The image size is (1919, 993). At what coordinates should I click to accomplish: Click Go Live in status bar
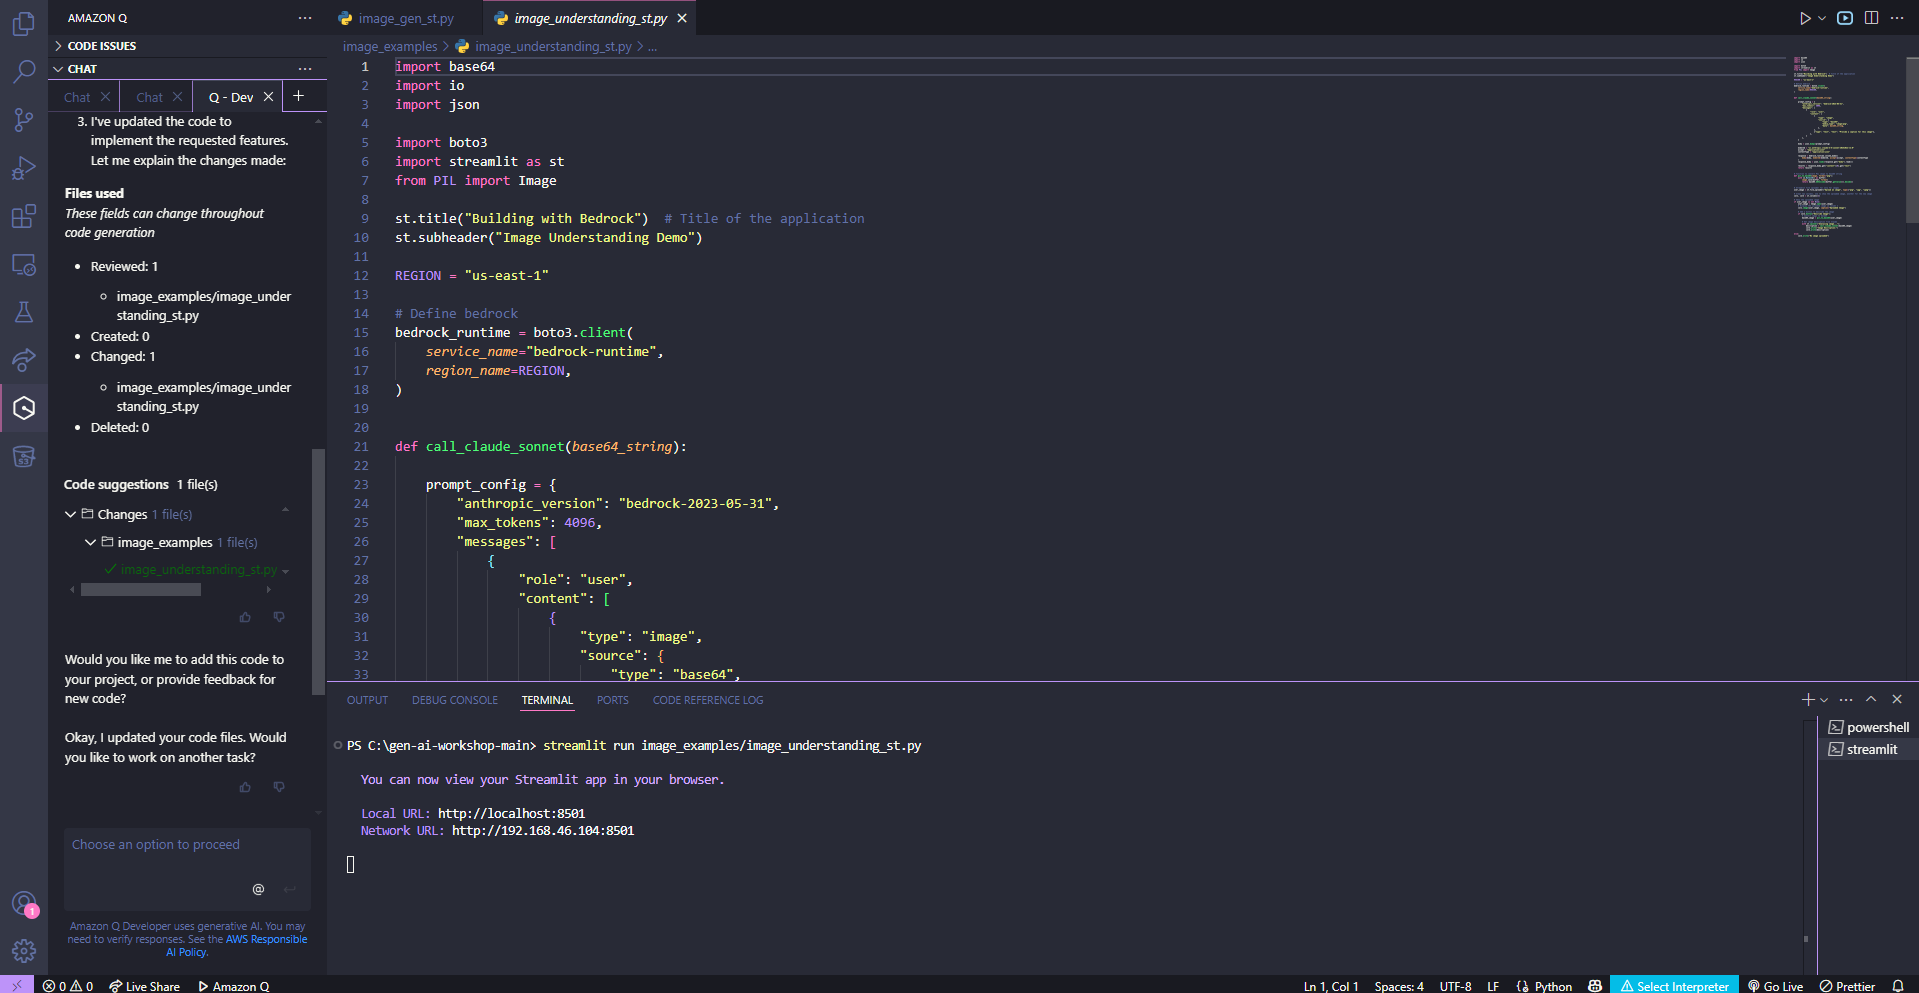1775,986
